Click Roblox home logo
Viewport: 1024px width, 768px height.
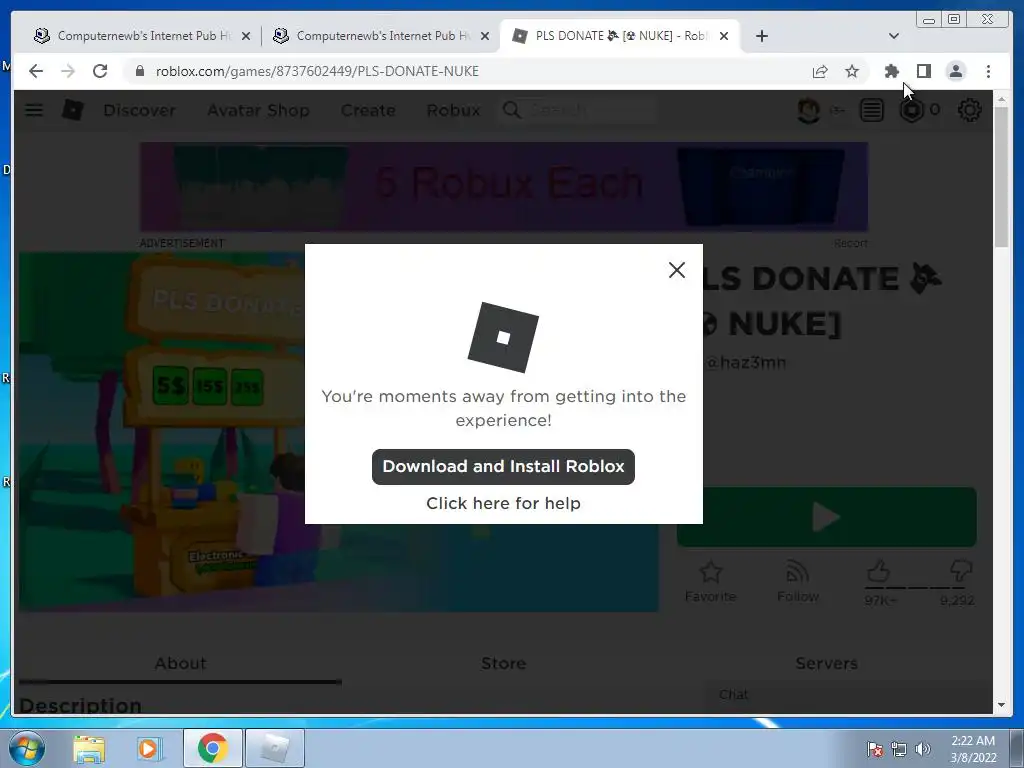pos(72,110)
